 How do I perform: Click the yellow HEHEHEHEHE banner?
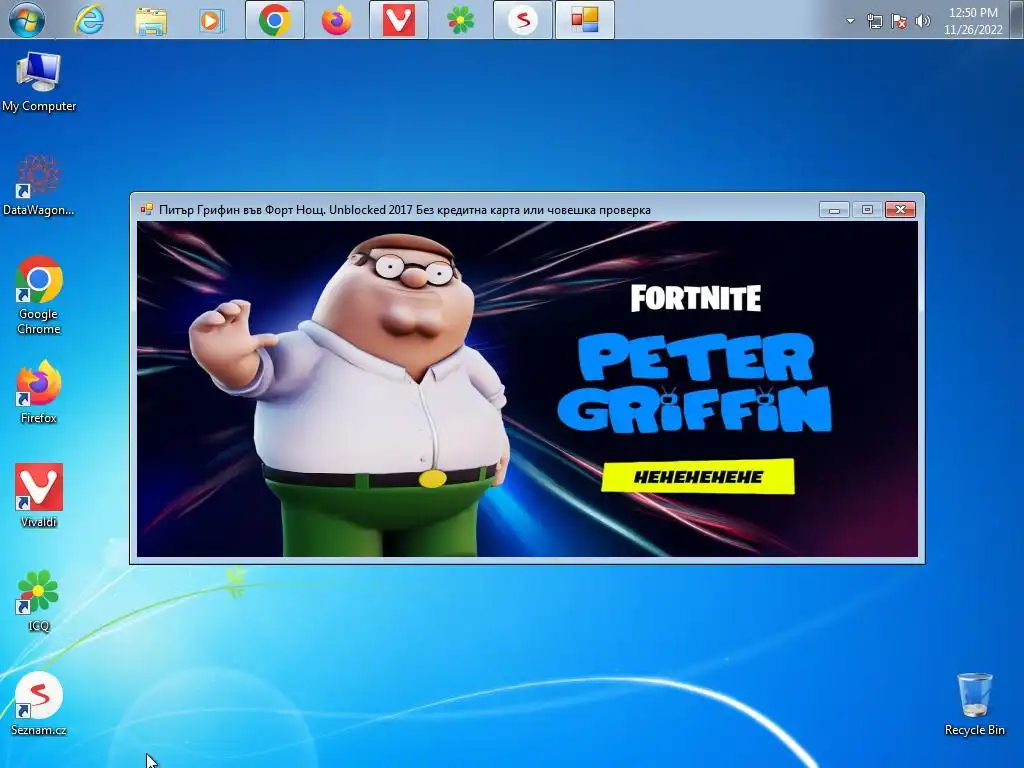click(x=697, y=476)
